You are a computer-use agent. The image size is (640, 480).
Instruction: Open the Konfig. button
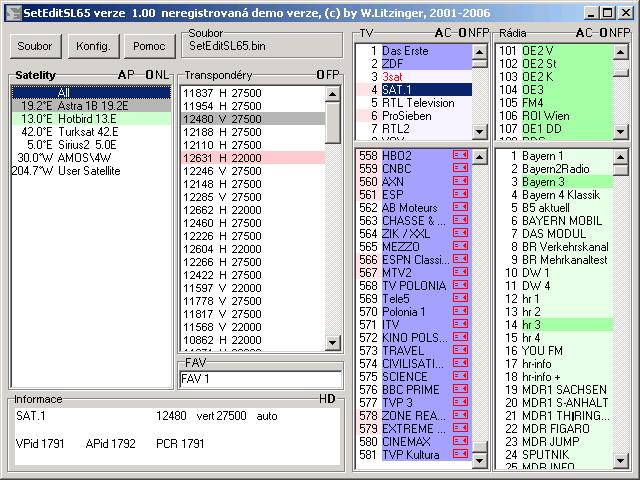pos(93,46)
